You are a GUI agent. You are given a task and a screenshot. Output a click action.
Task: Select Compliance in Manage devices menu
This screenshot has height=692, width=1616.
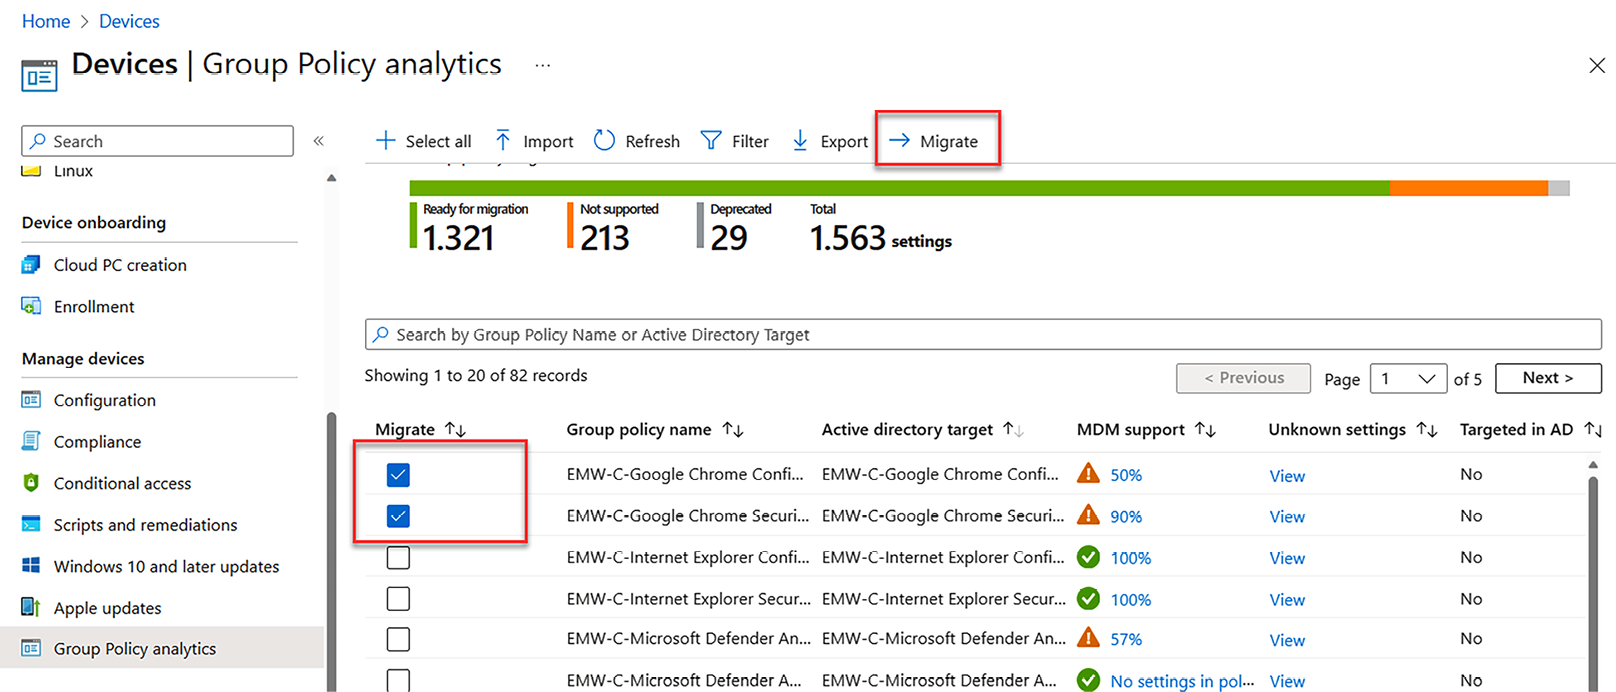tap(97, 442)
